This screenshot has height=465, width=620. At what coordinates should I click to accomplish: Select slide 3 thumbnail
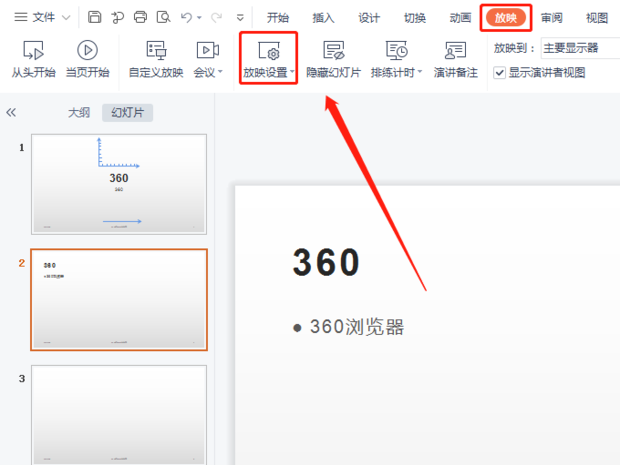pos(119,415)
